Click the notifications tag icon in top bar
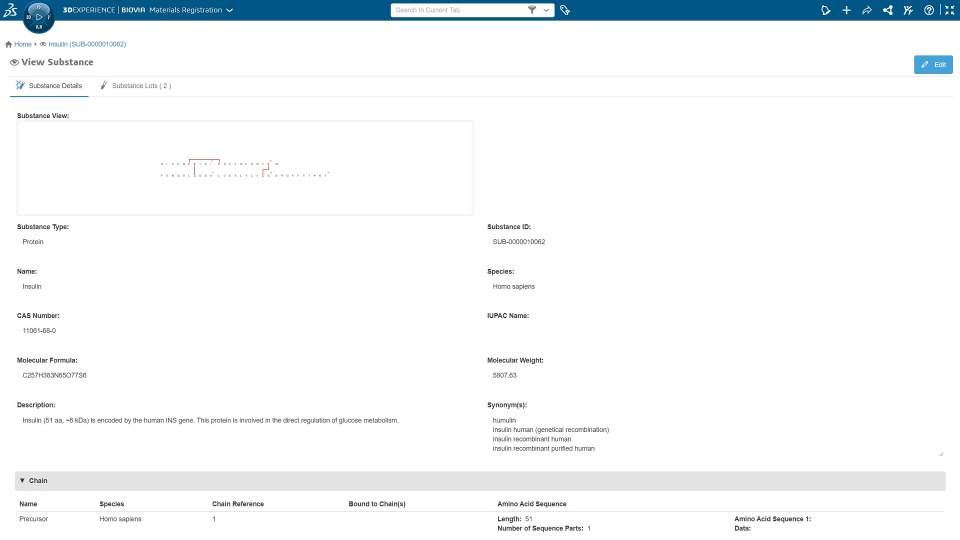Screen dimensions: 960x540 826,10
